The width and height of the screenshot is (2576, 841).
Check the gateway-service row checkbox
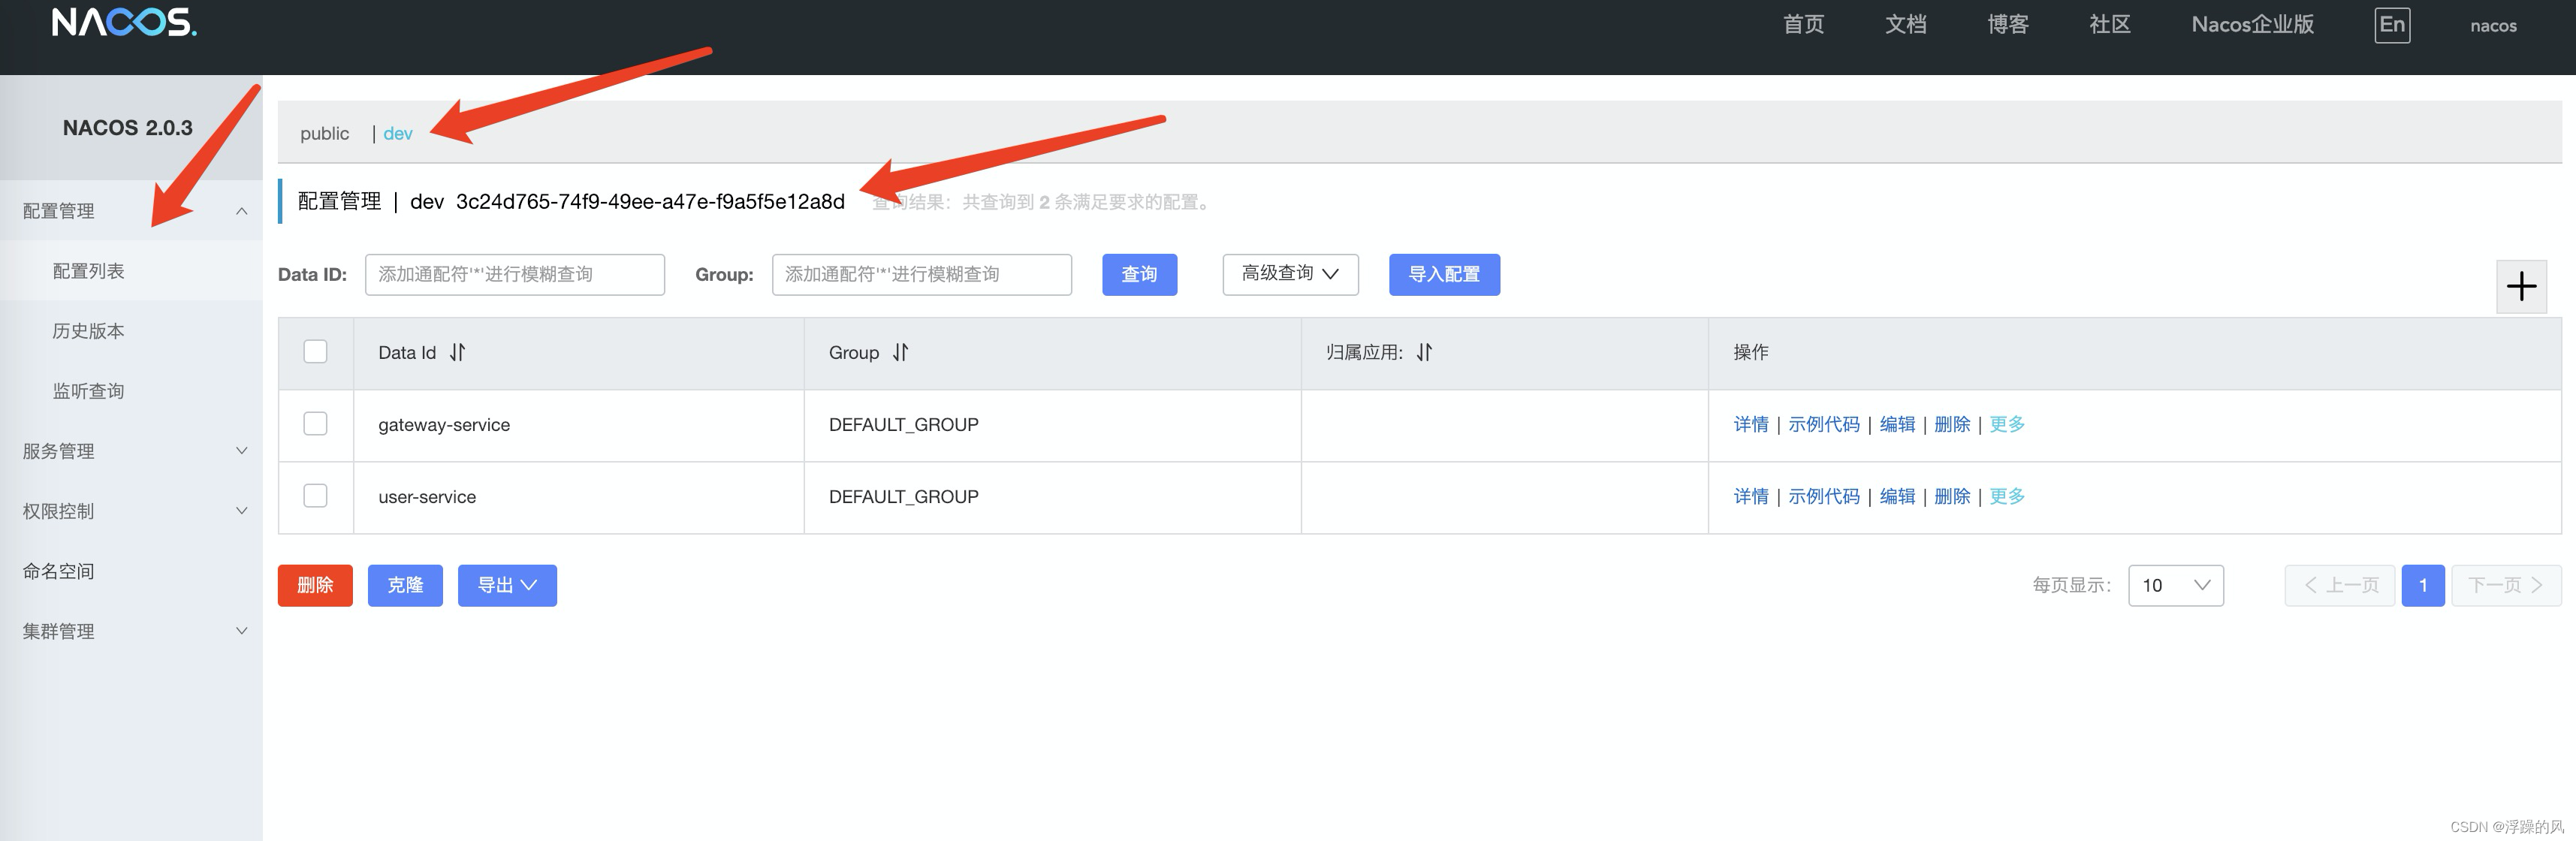click(x=315, y=424)
